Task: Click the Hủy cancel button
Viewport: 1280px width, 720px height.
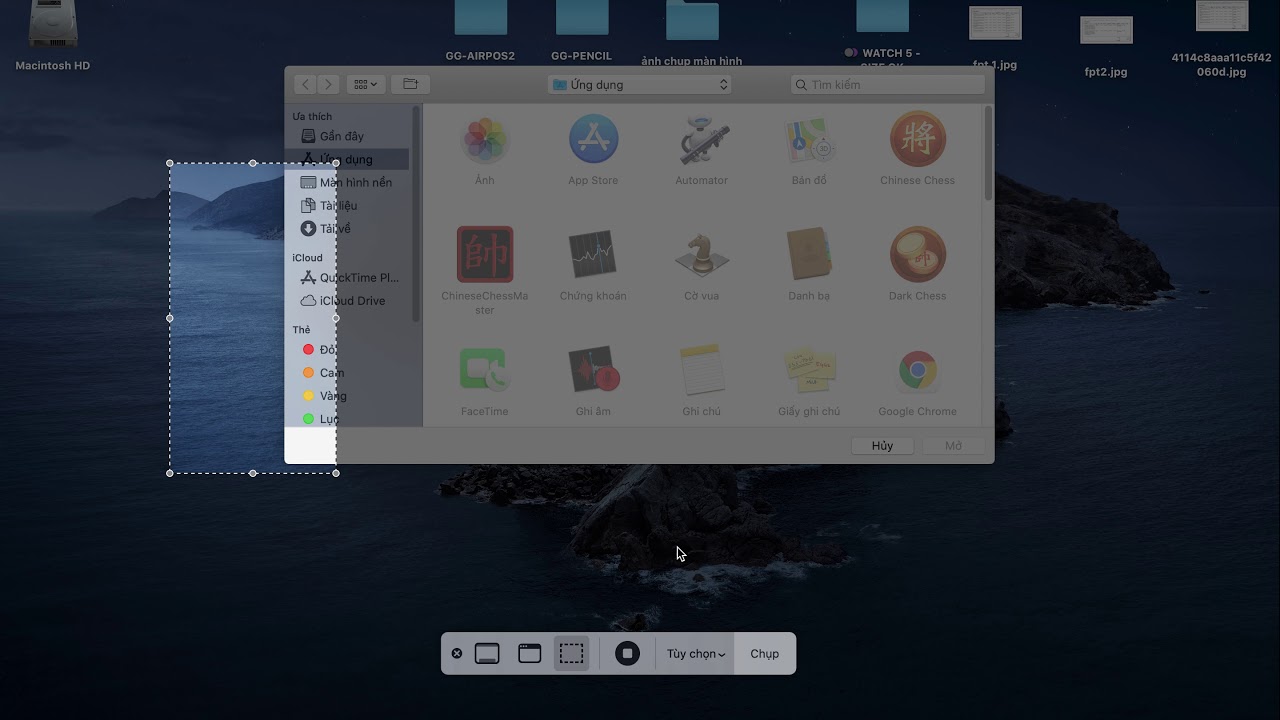Action: coord(882,446)
